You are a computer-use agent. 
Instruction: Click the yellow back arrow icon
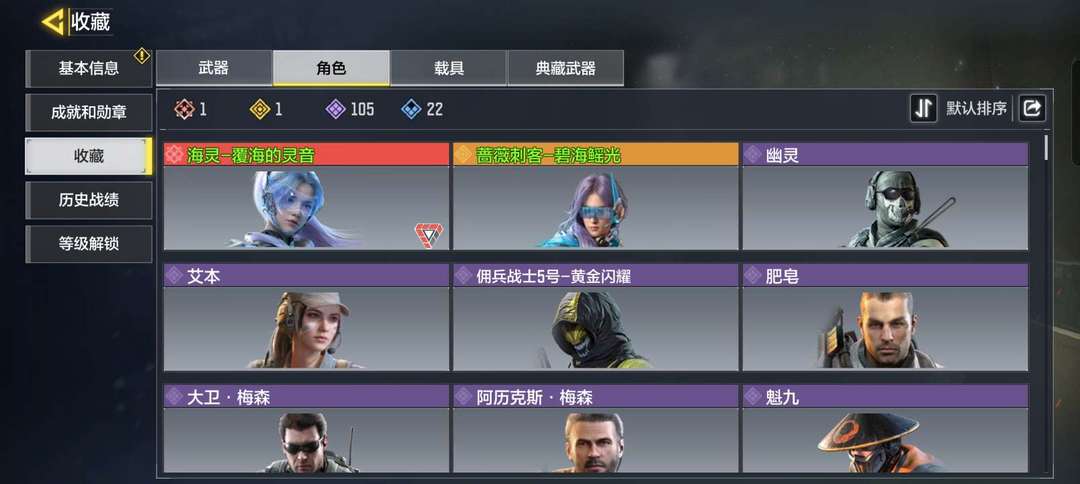pos(52,22)
